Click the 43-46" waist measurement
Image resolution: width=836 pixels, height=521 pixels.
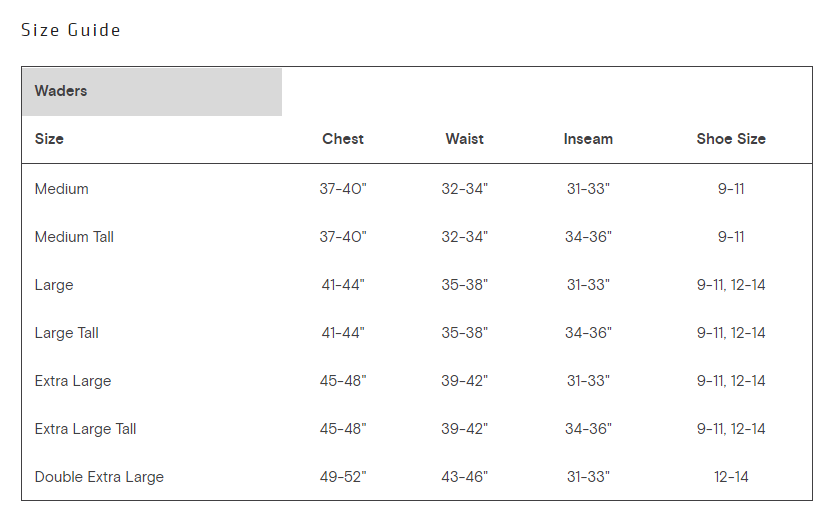click(465, 477)
